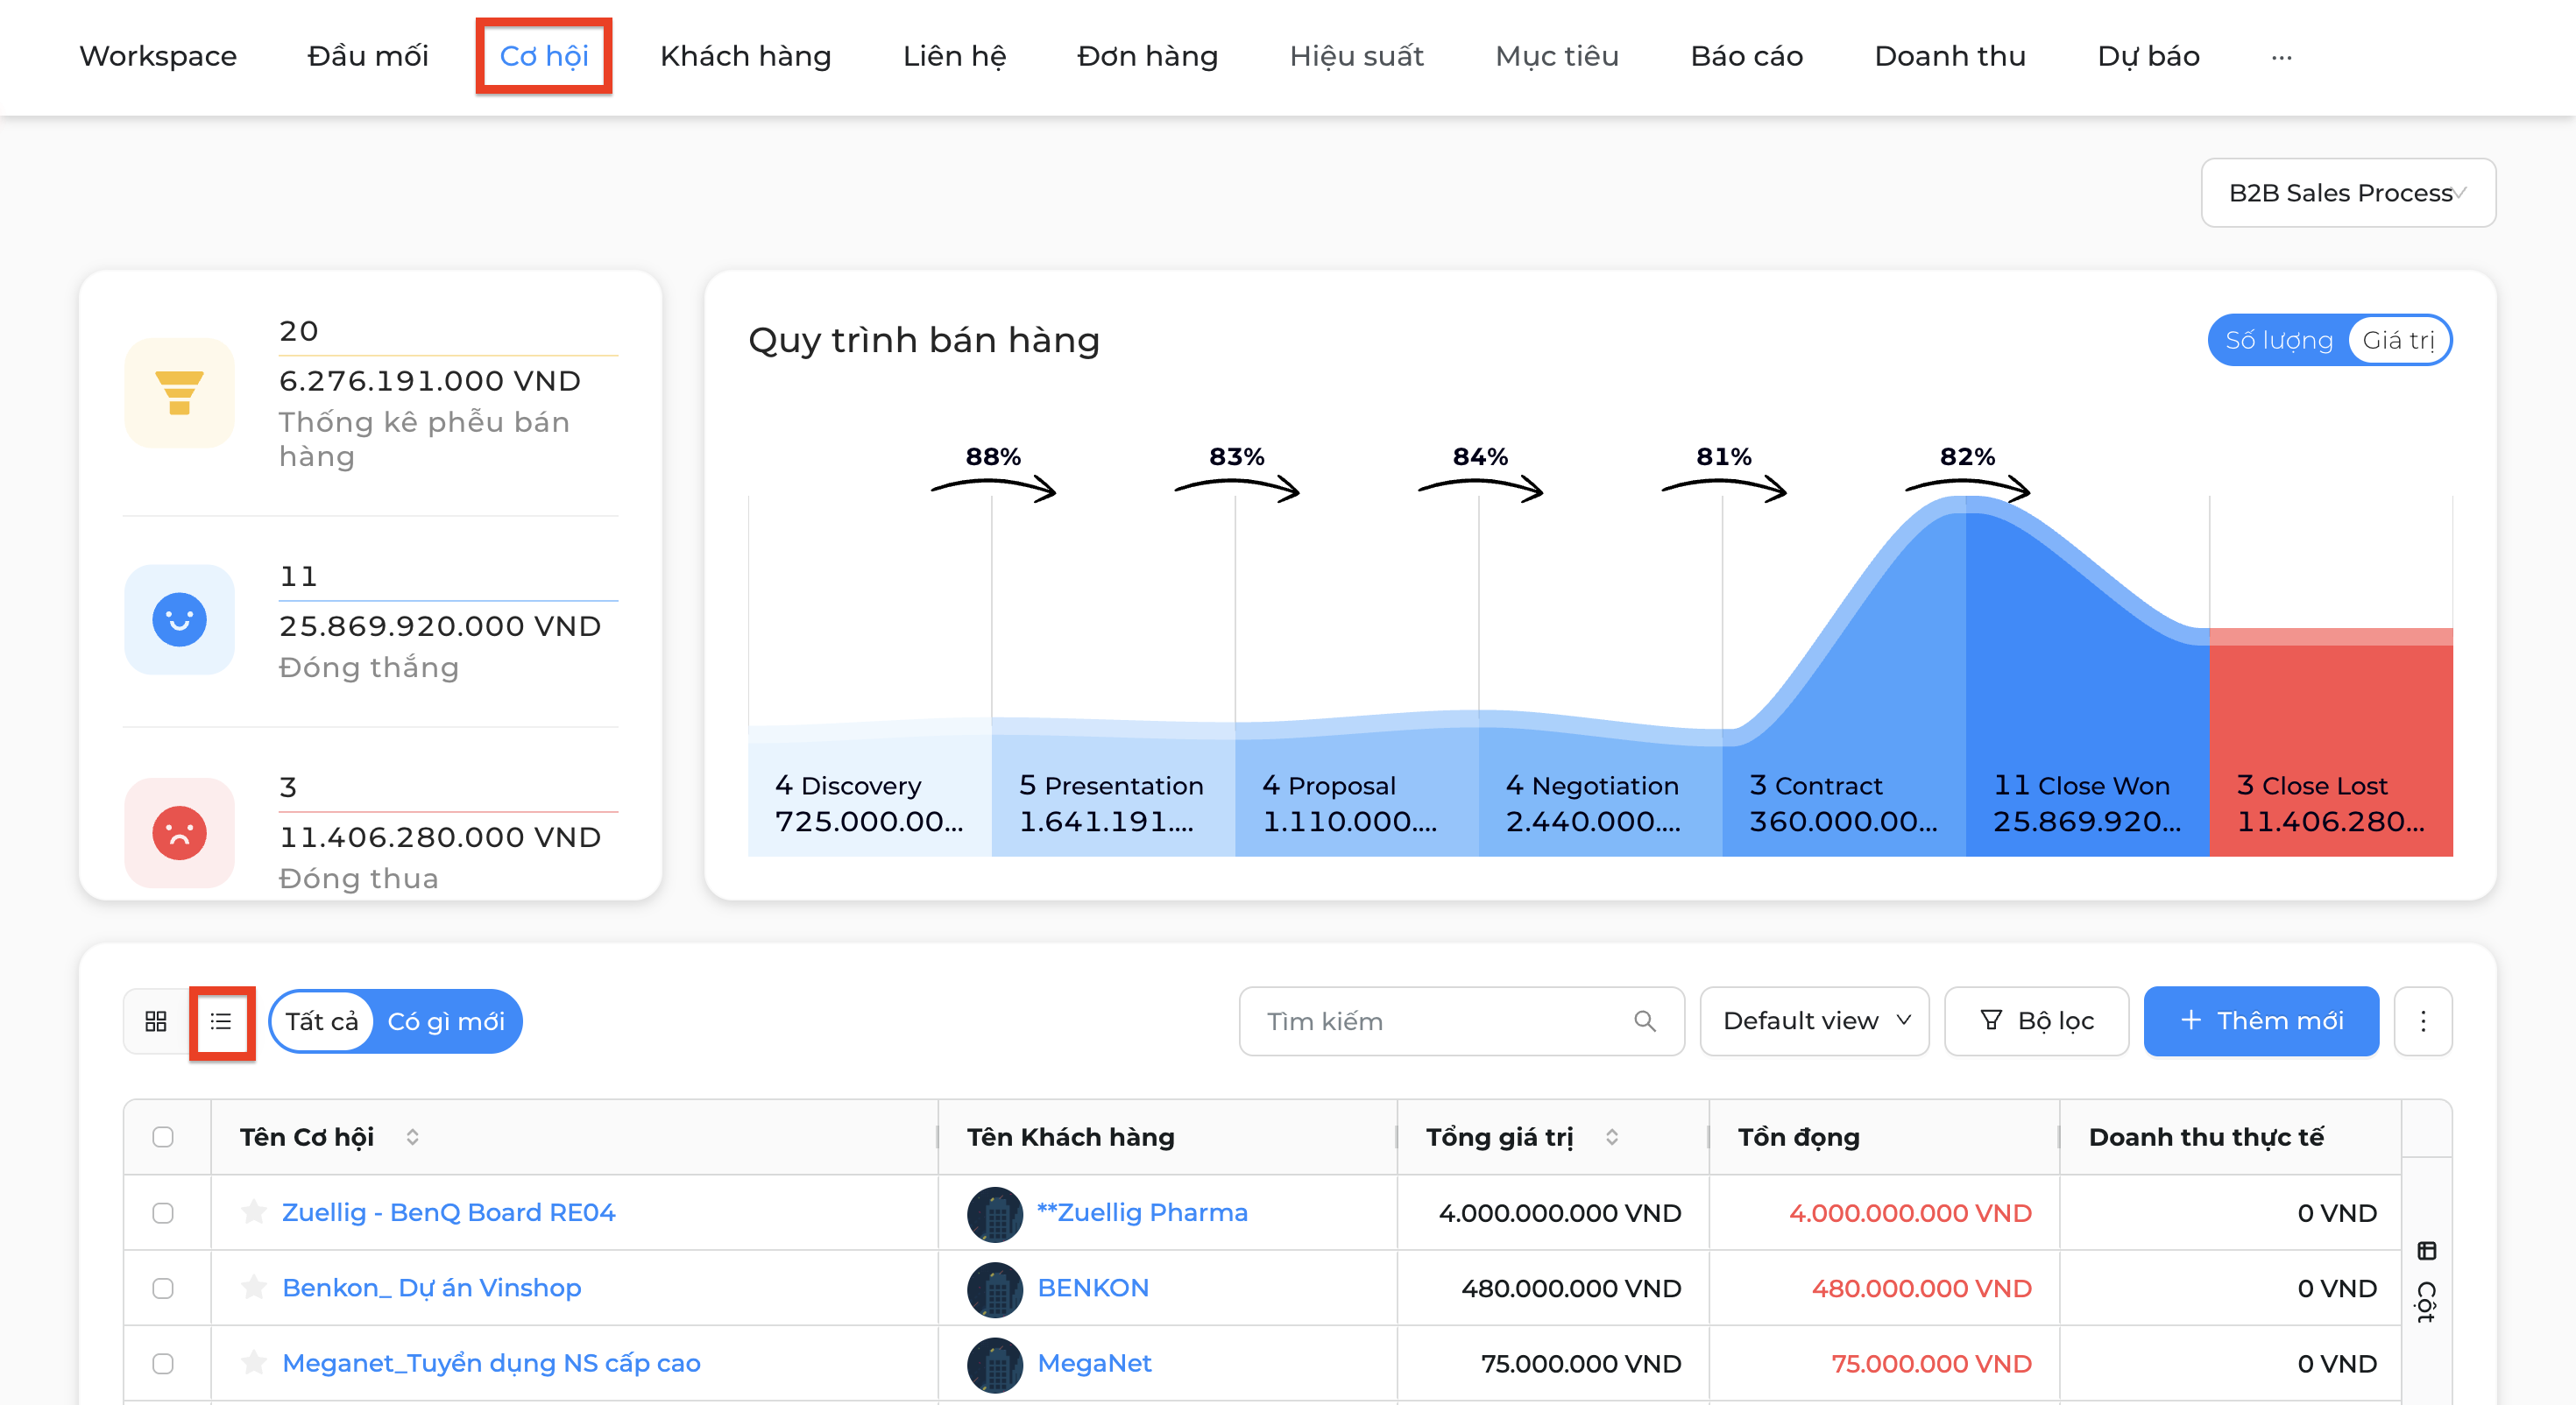Expand the Default view dropdown

(x=1815, y=1021)
